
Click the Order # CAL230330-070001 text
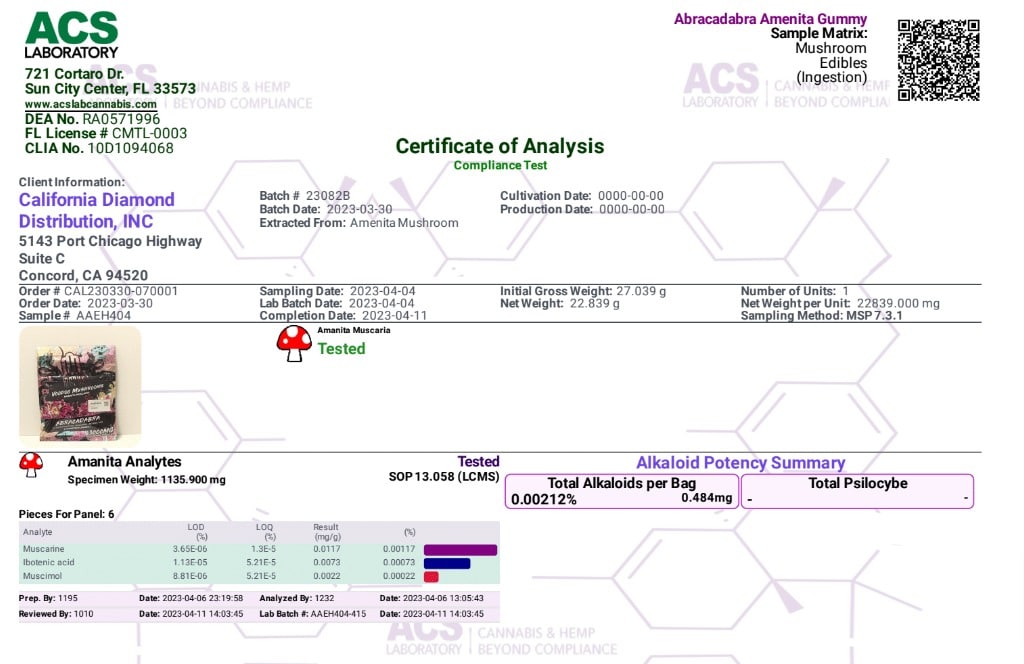tap(98, 291)
